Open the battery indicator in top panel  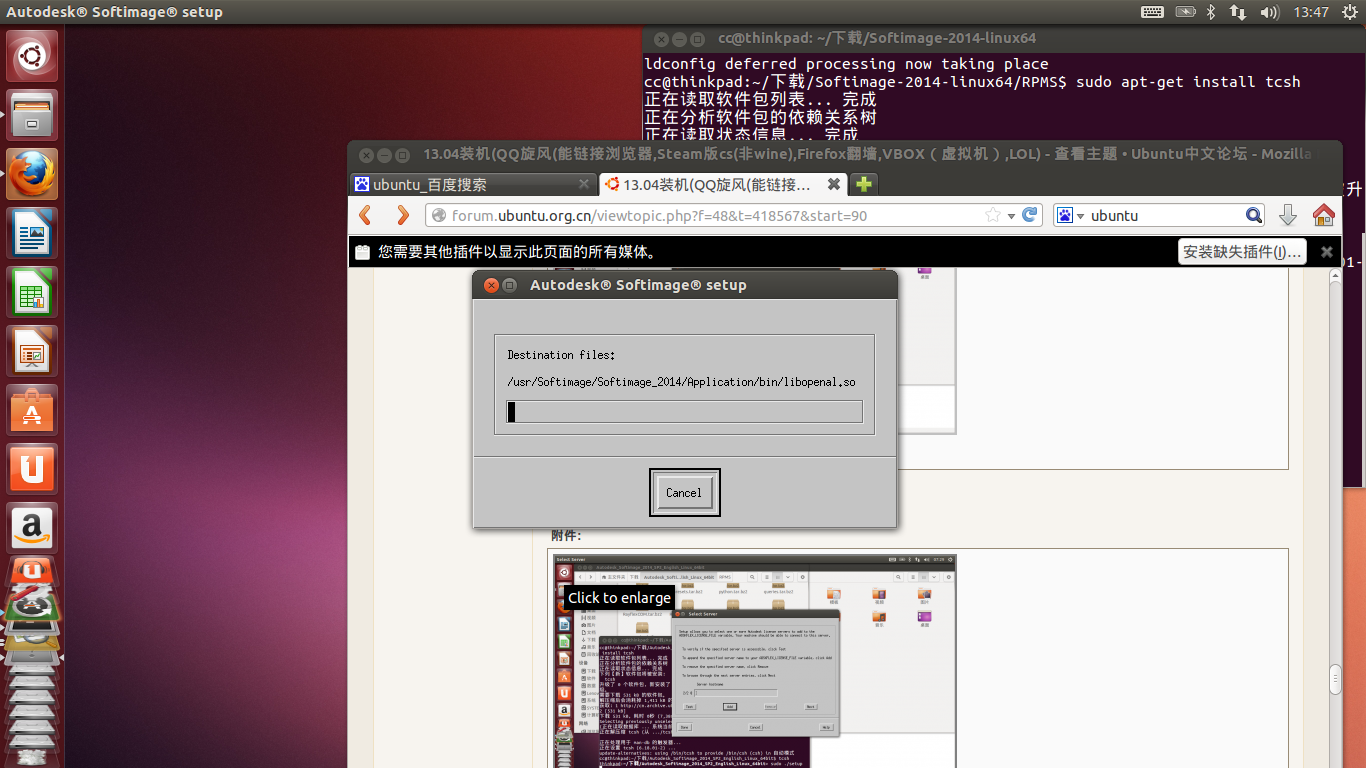pos(1185,12)
